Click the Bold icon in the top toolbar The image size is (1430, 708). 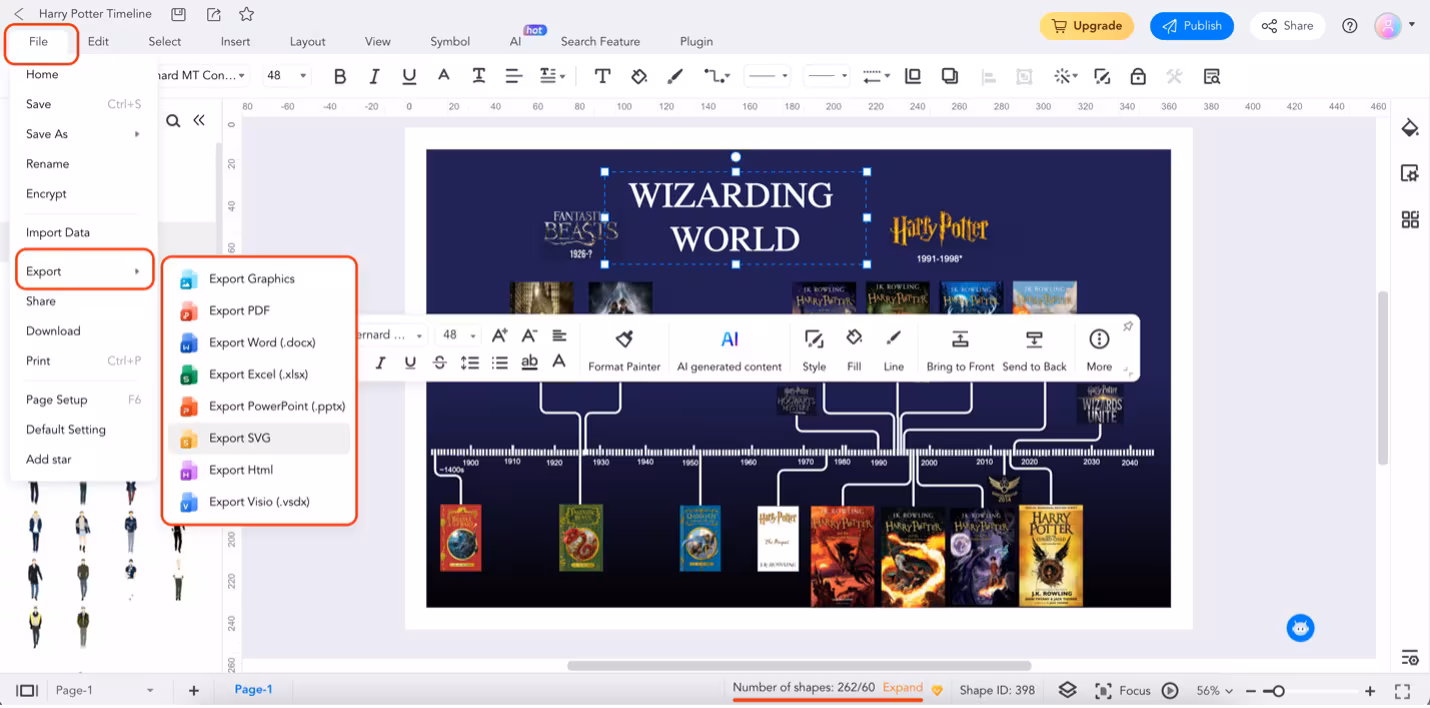tap(340, 76)
